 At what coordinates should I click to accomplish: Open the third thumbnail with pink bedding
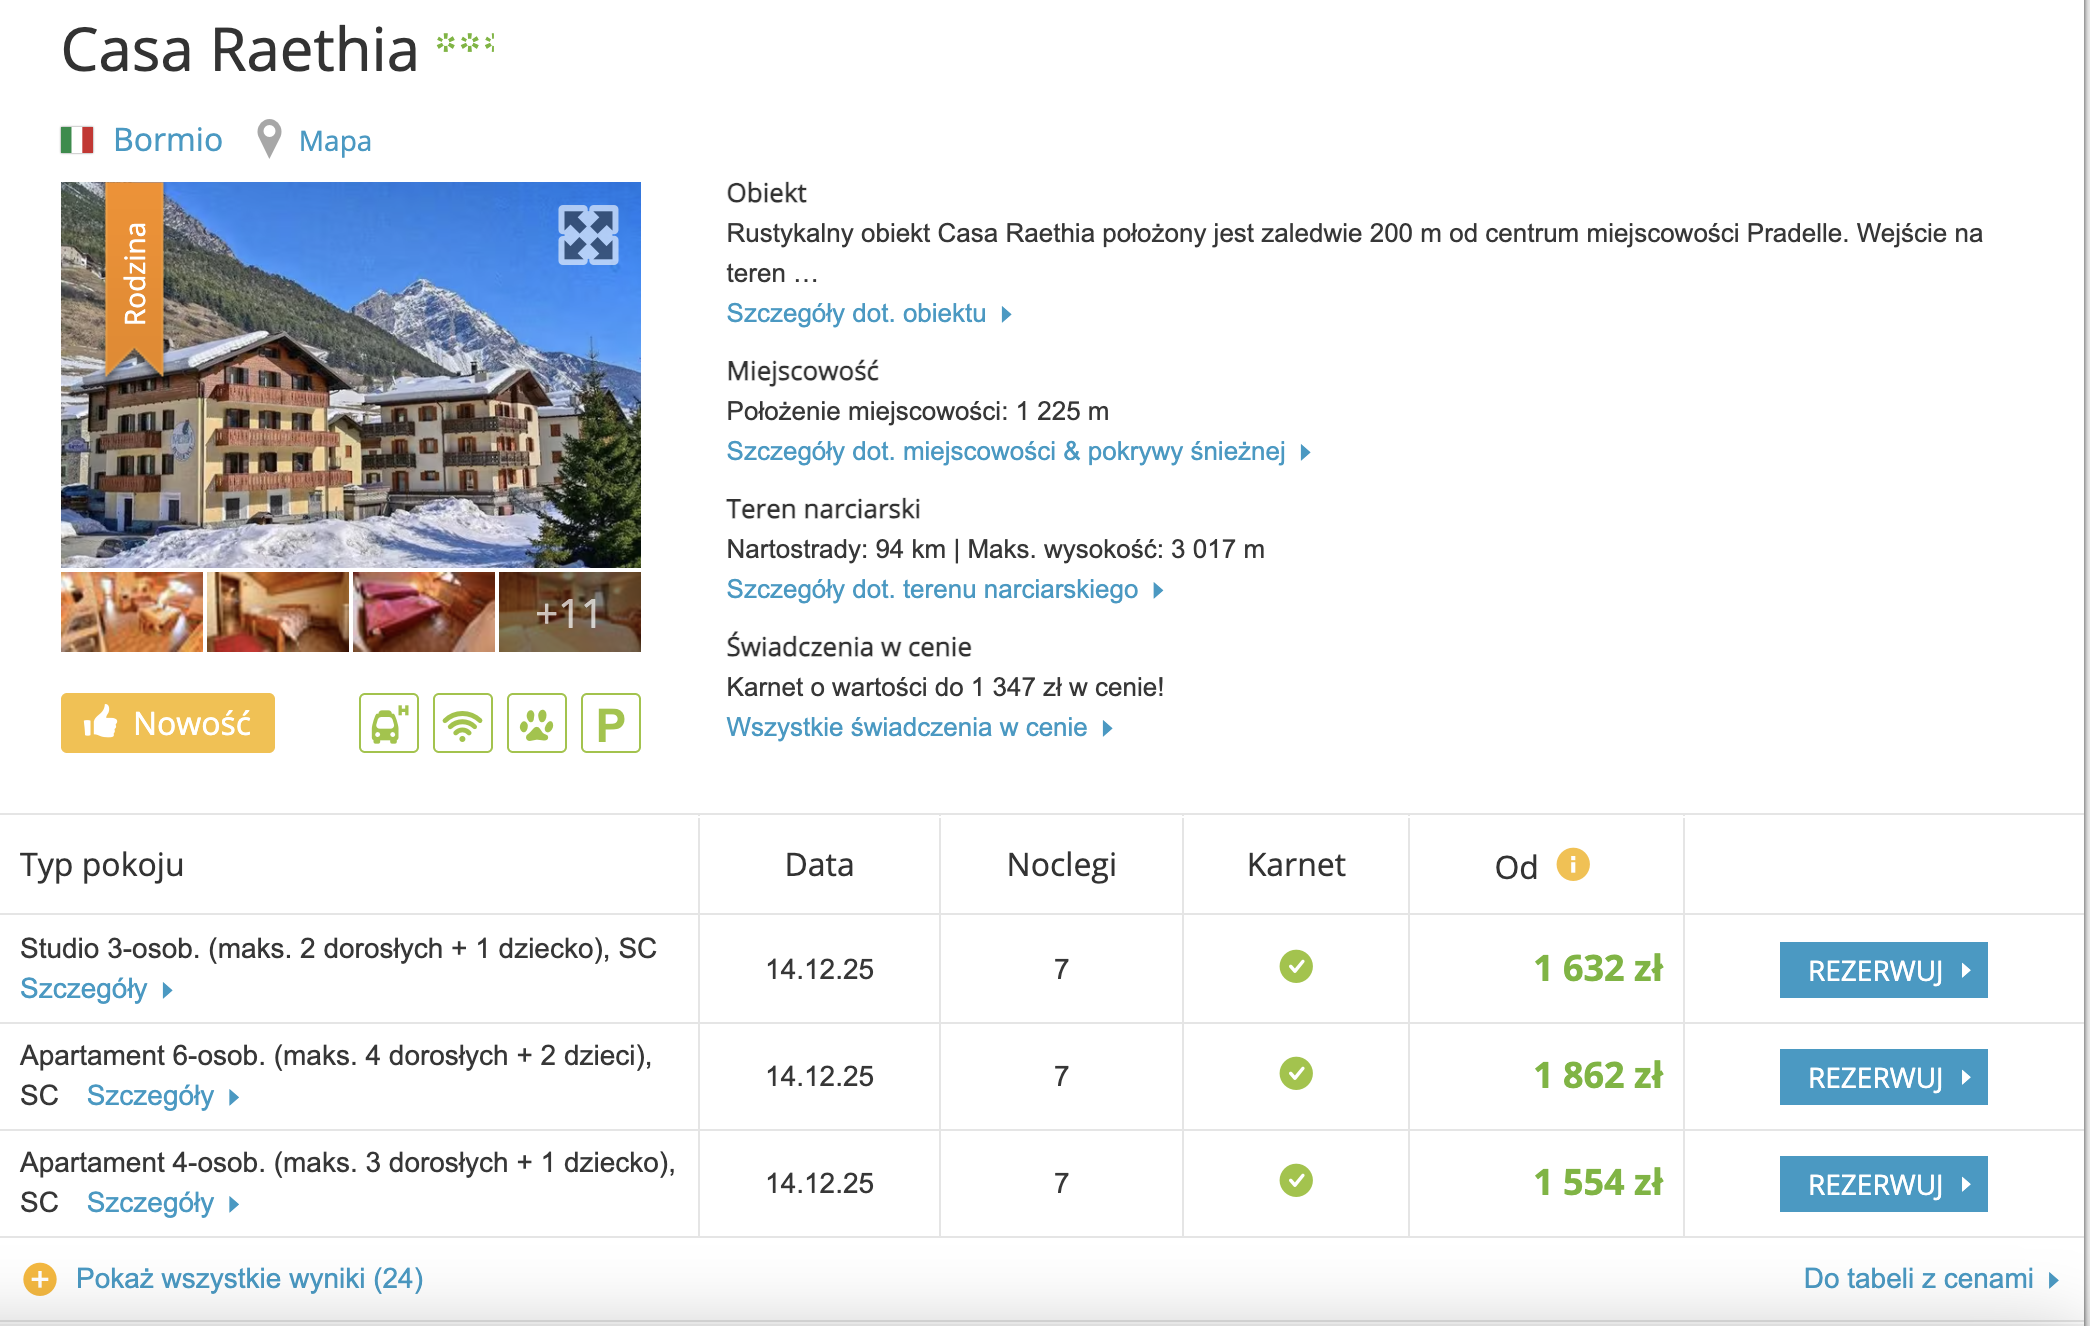coord(424,612)
